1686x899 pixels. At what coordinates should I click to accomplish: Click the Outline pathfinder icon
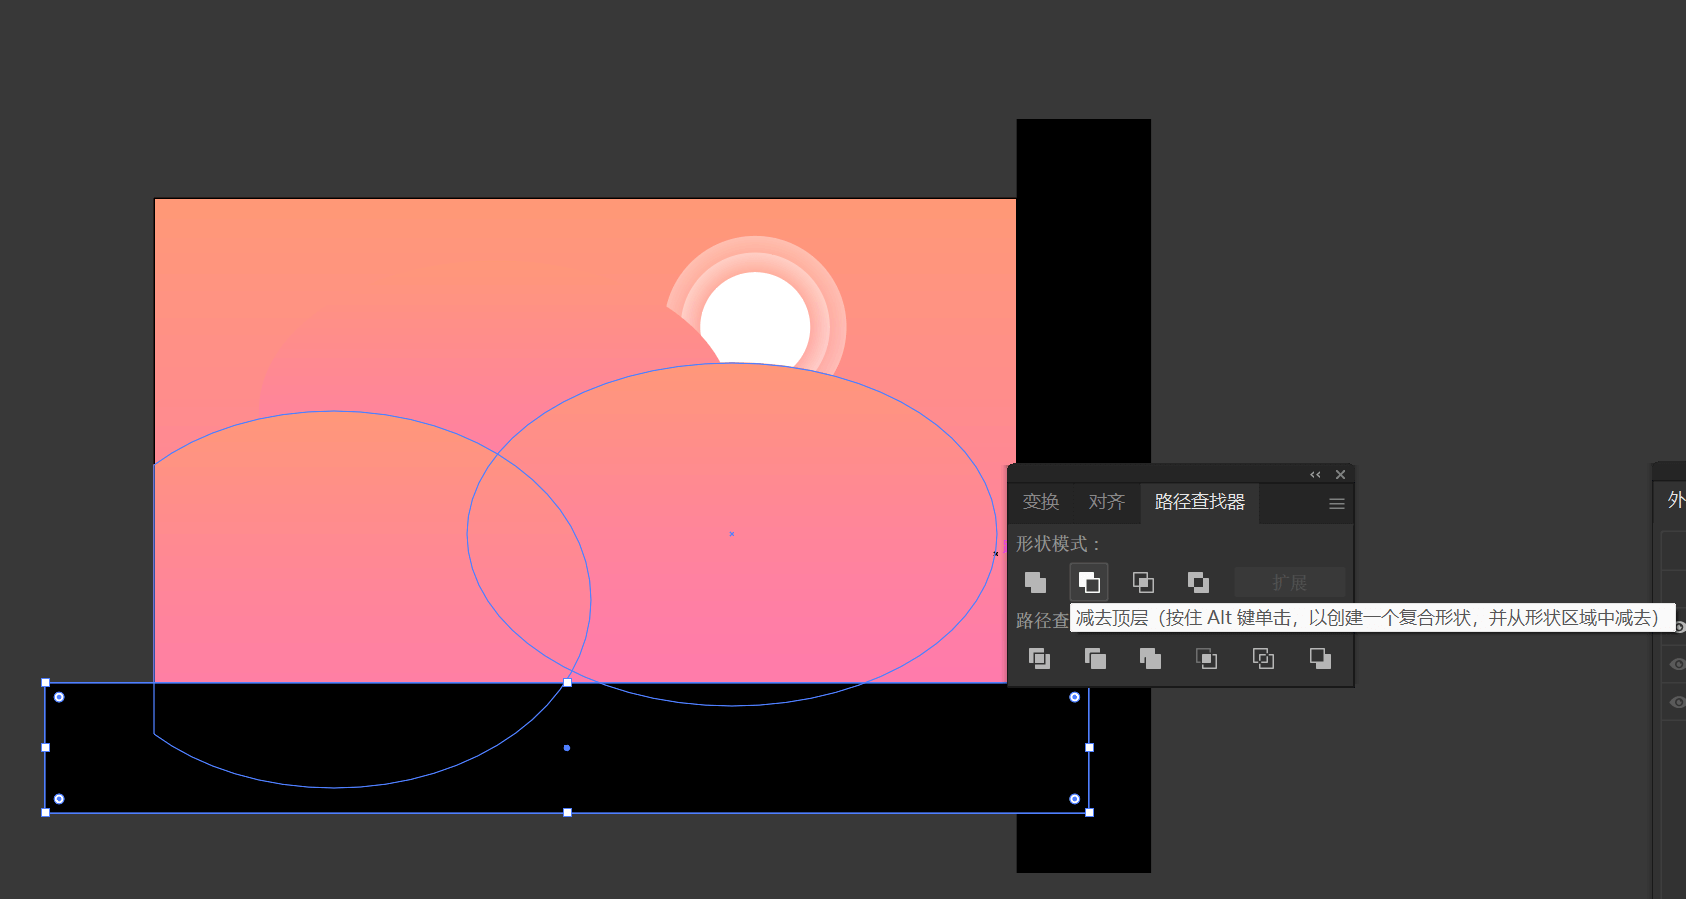1263,658
